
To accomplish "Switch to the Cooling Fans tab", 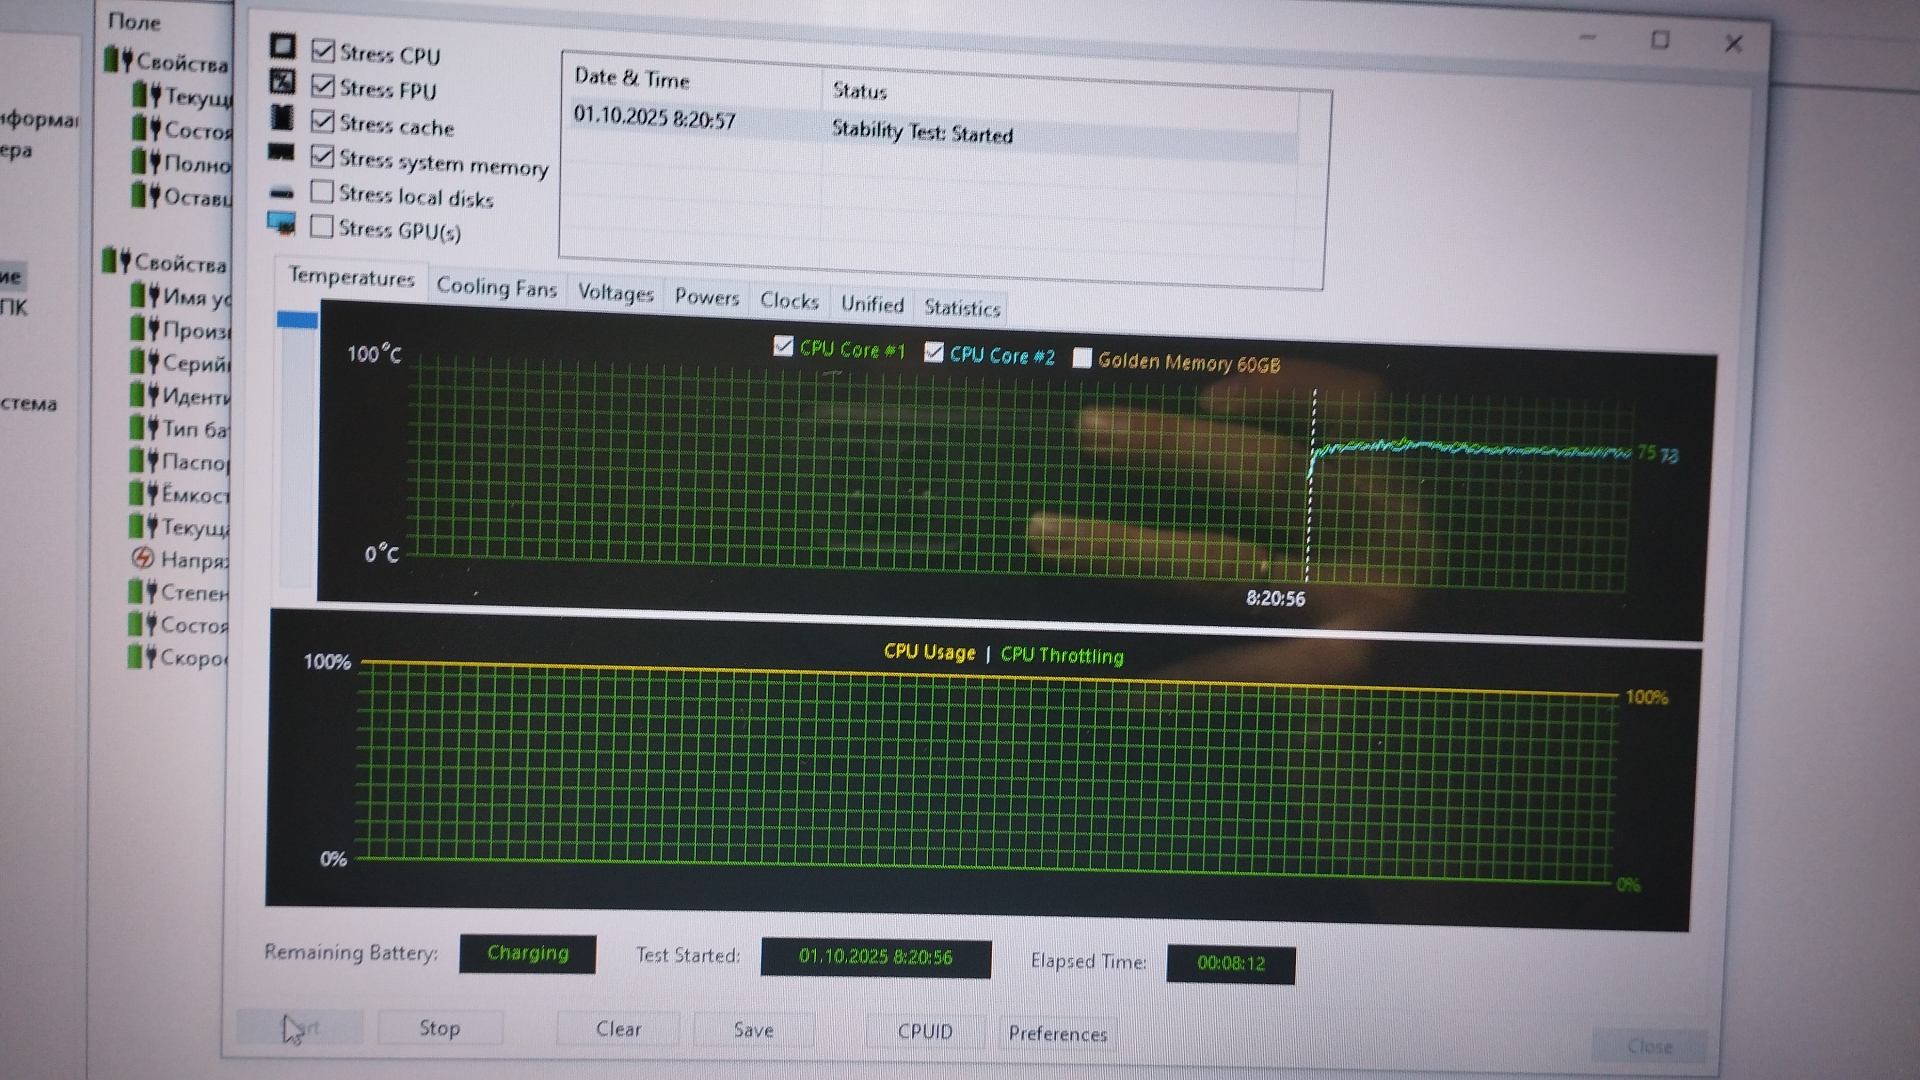I will [x=496, y=288].
